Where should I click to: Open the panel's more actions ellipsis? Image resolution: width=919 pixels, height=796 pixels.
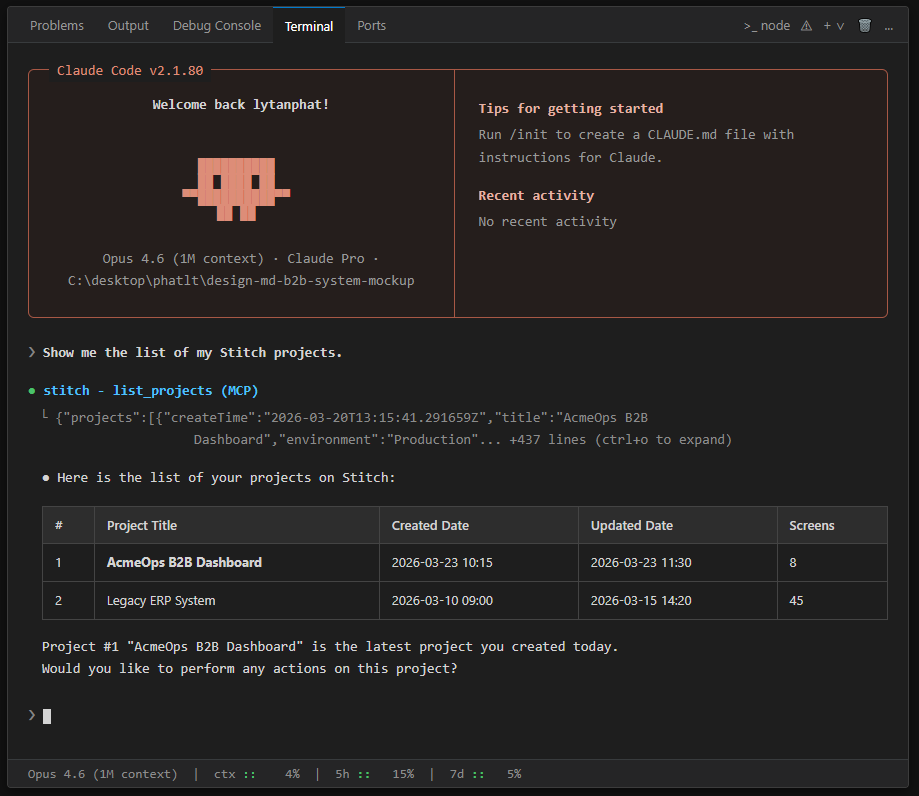pos(890,26)
